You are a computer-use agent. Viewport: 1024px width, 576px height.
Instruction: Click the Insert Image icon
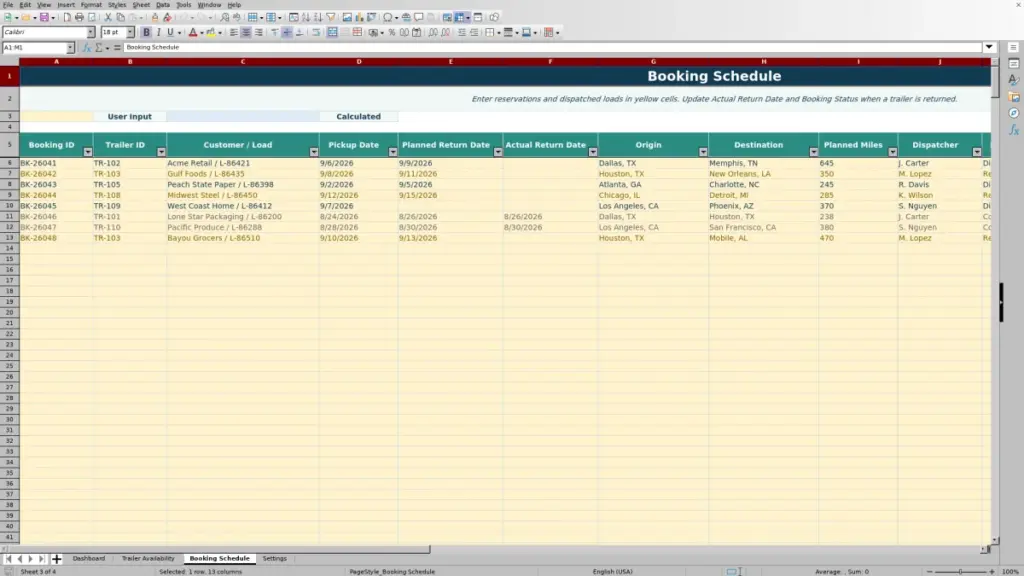347,18
